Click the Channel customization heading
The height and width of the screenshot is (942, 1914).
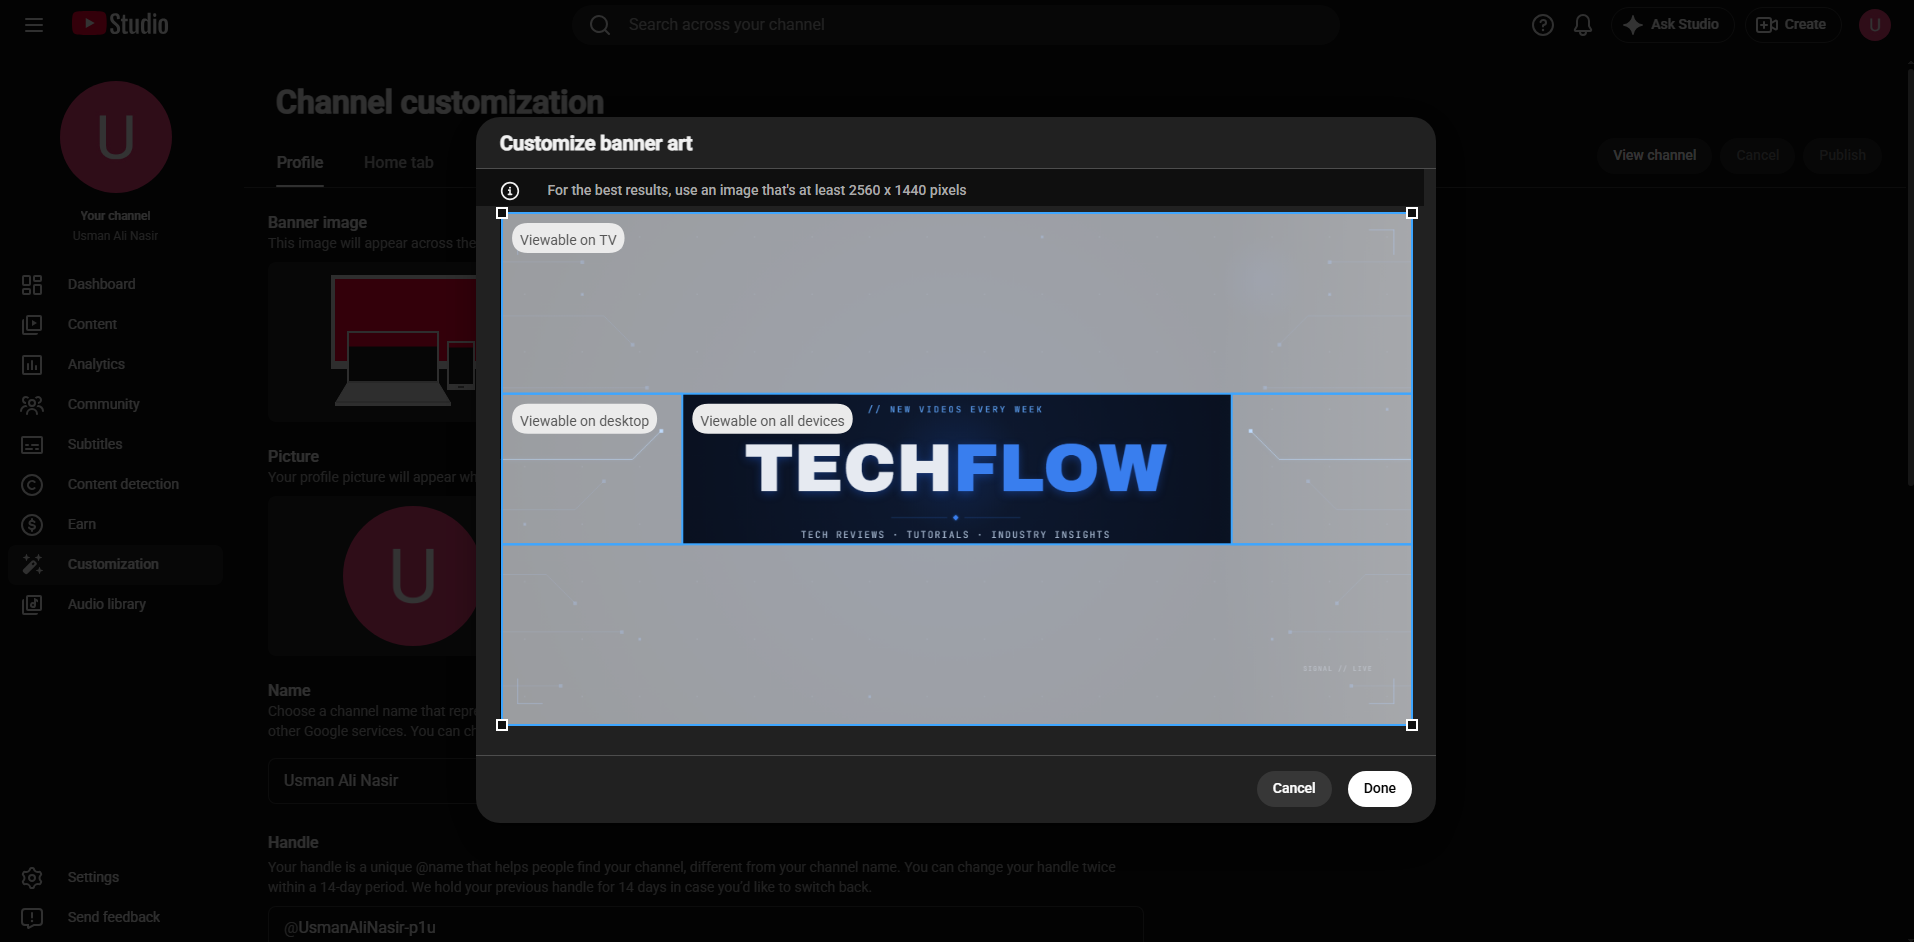click(440, 102)
